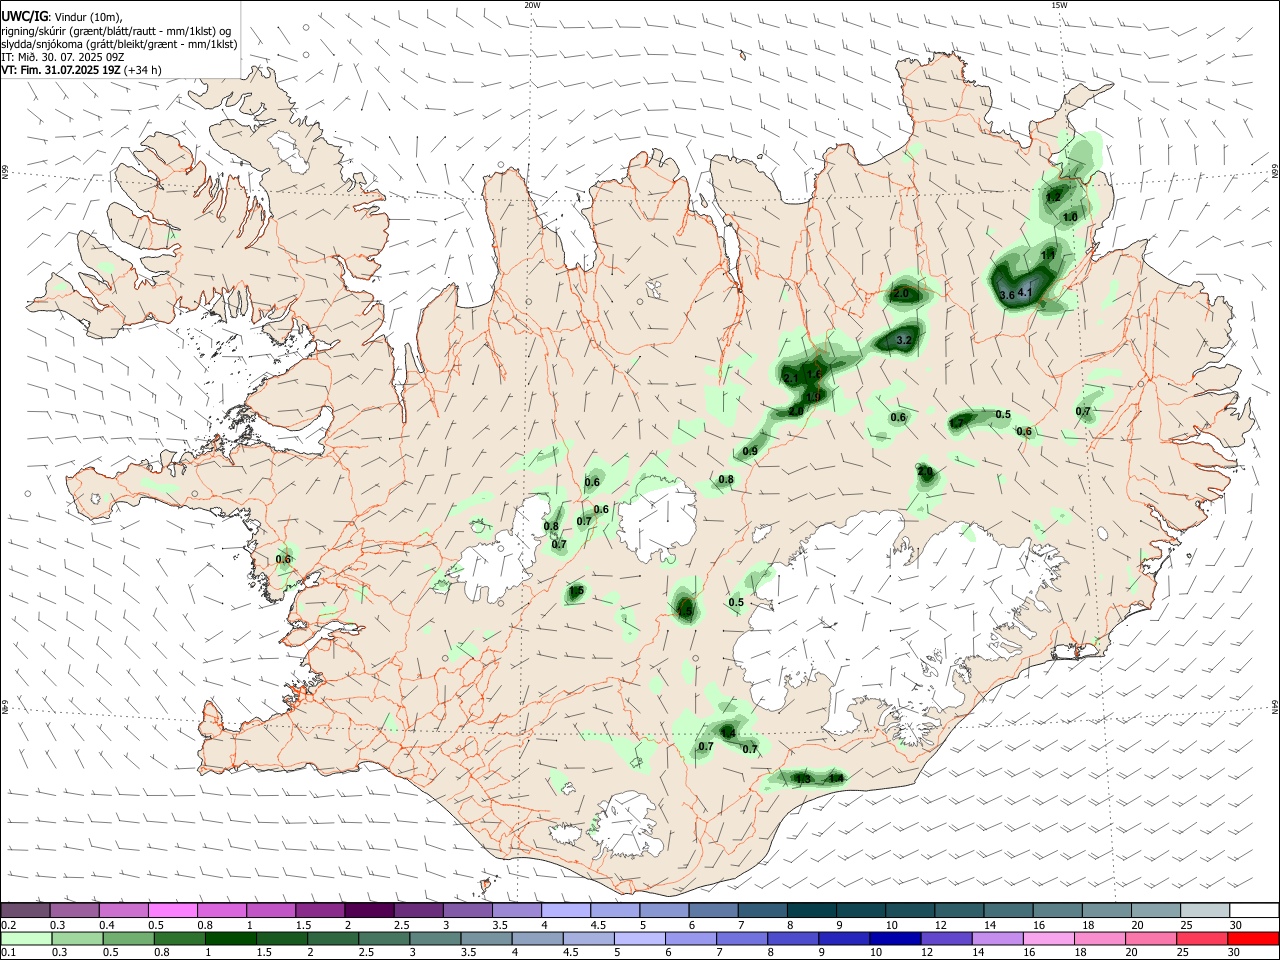The width and height of the screenshot is (1280, 960).
Task: Select lower legend pale green swatch at 0.1
Action: pyautogui.click(x=25, y=938)
